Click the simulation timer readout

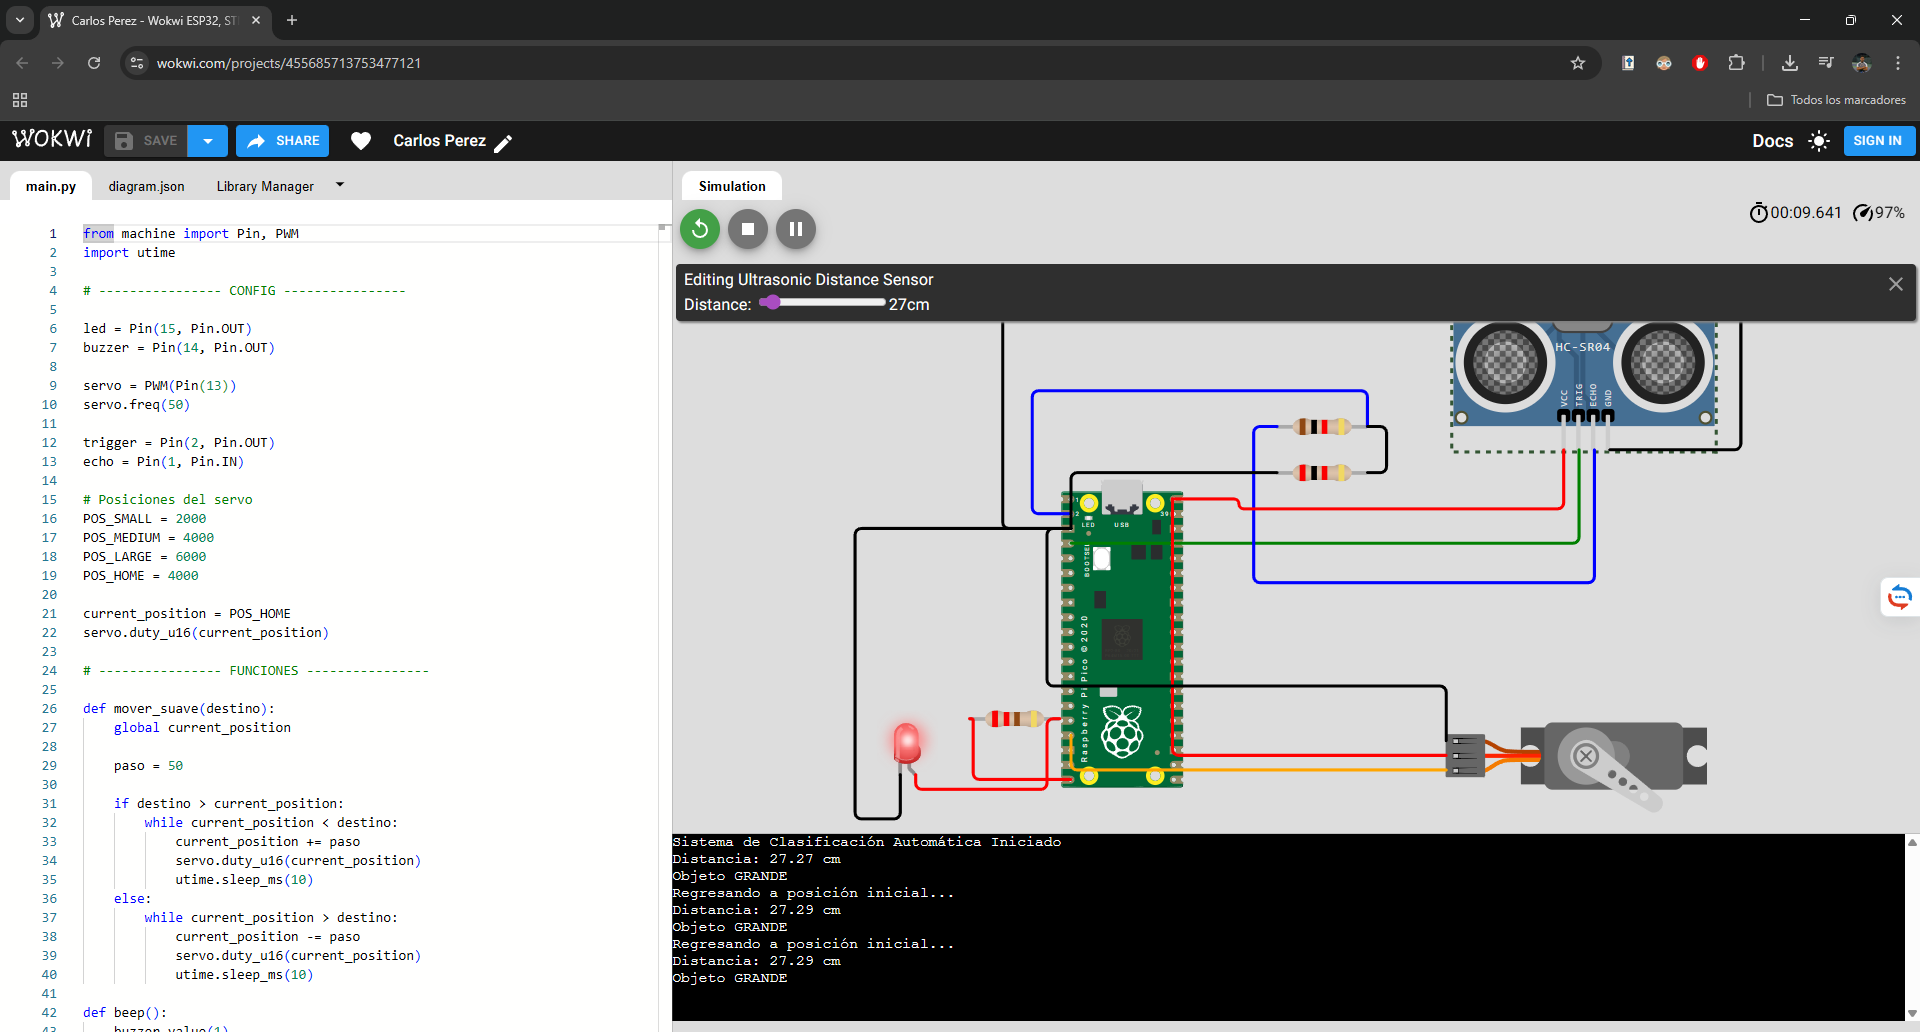[x=1805, y=212]
